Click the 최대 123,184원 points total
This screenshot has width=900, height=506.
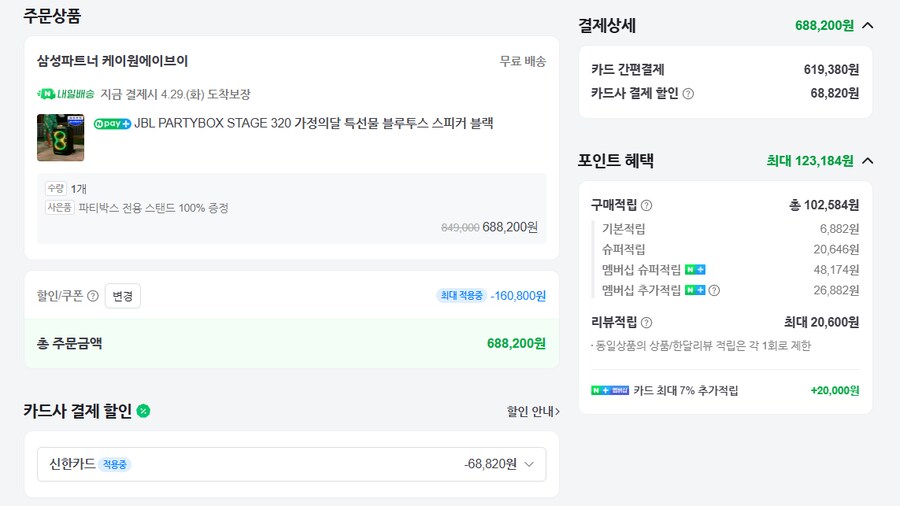tap(810, 161)
